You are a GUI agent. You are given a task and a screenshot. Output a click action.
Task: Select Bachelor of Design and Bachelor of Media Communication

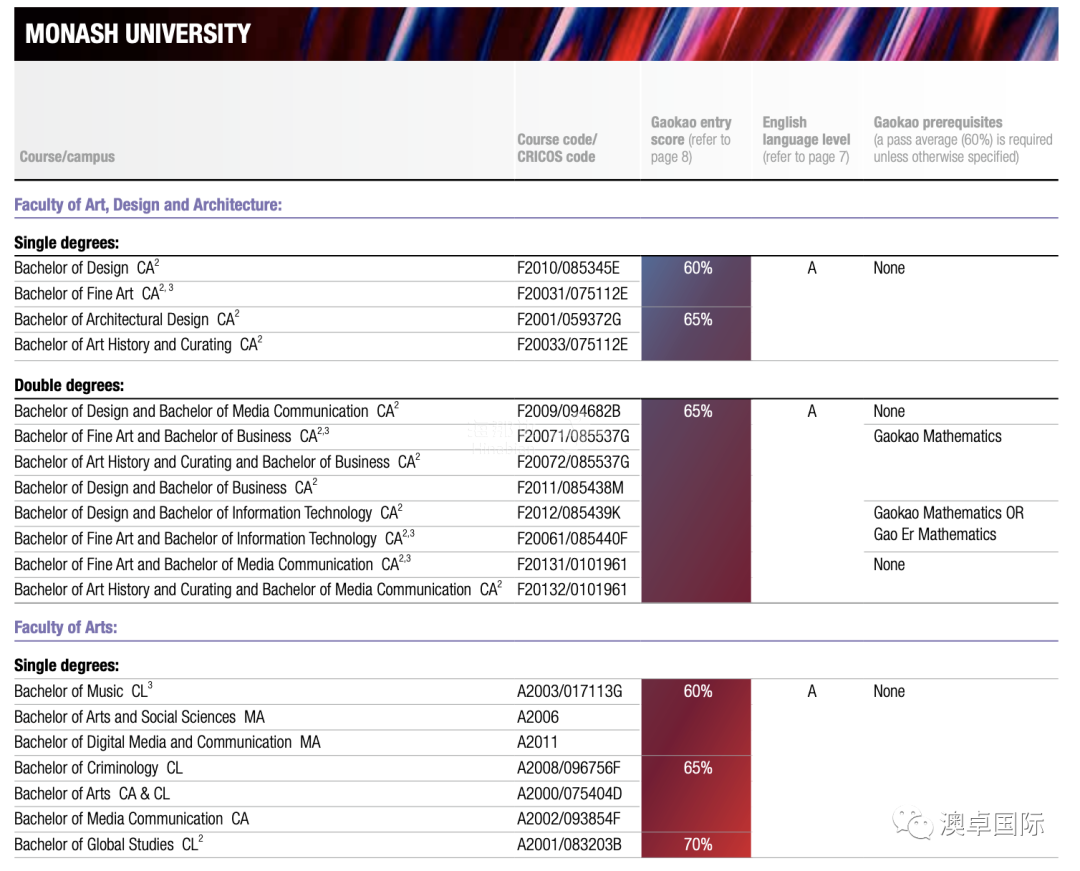[207, 411]
